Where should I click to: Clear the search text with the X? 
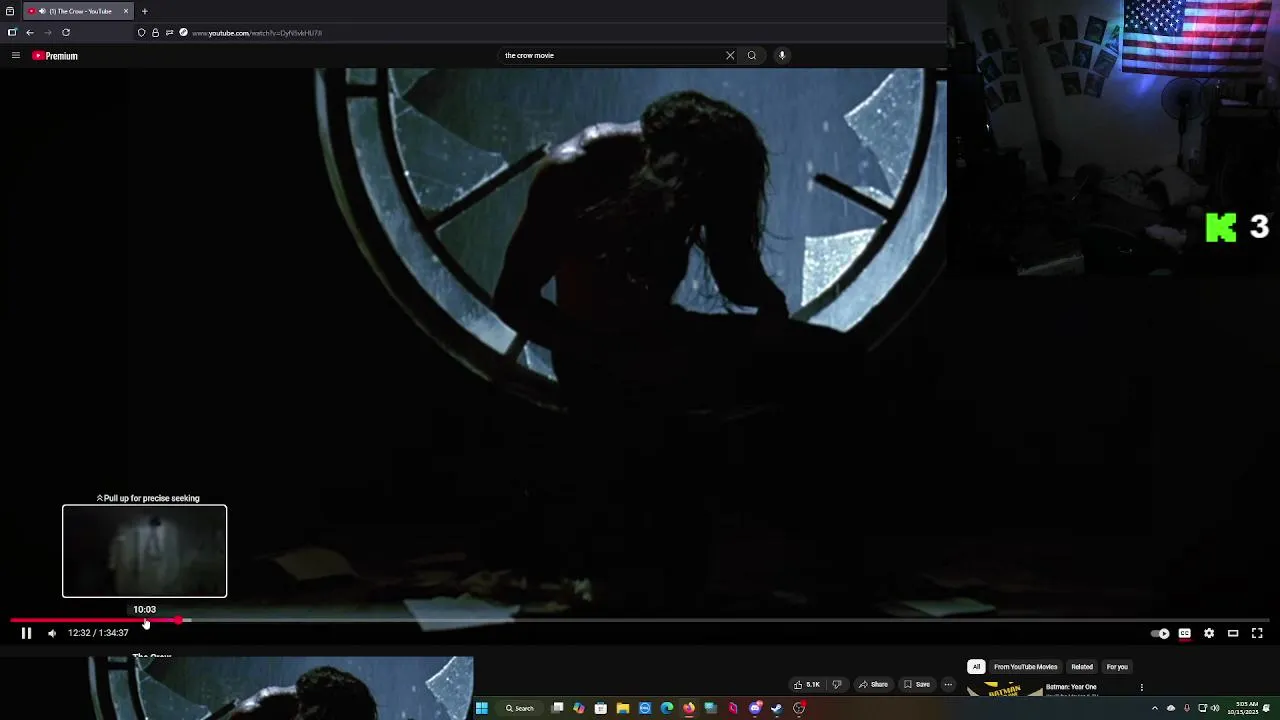click(730, 55)
